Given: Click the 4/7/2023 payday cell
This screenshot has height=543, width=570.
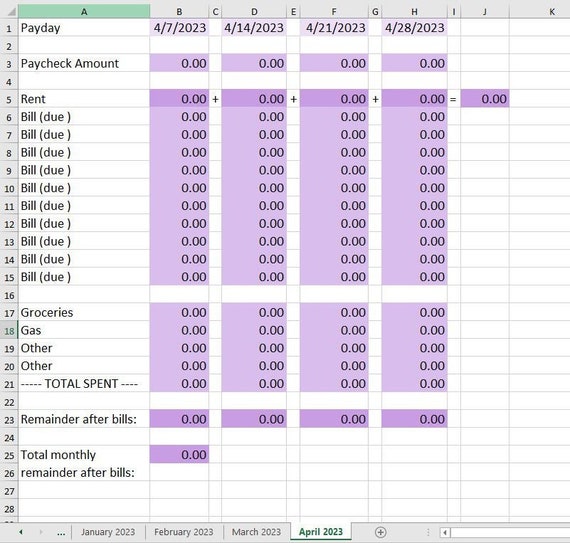Looking at the screenshot, I should (x=179, y=28).
